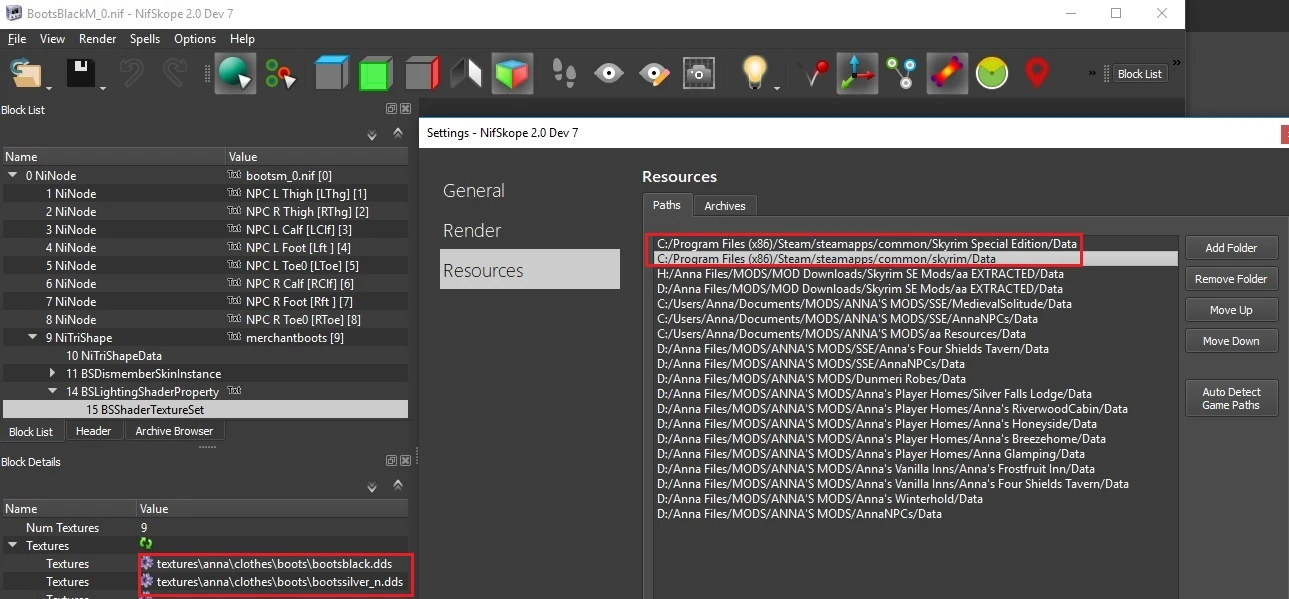The image size is (1289, 599).
Task: Select the MedievalSolitude/Data path row
Action: [915, 304]
